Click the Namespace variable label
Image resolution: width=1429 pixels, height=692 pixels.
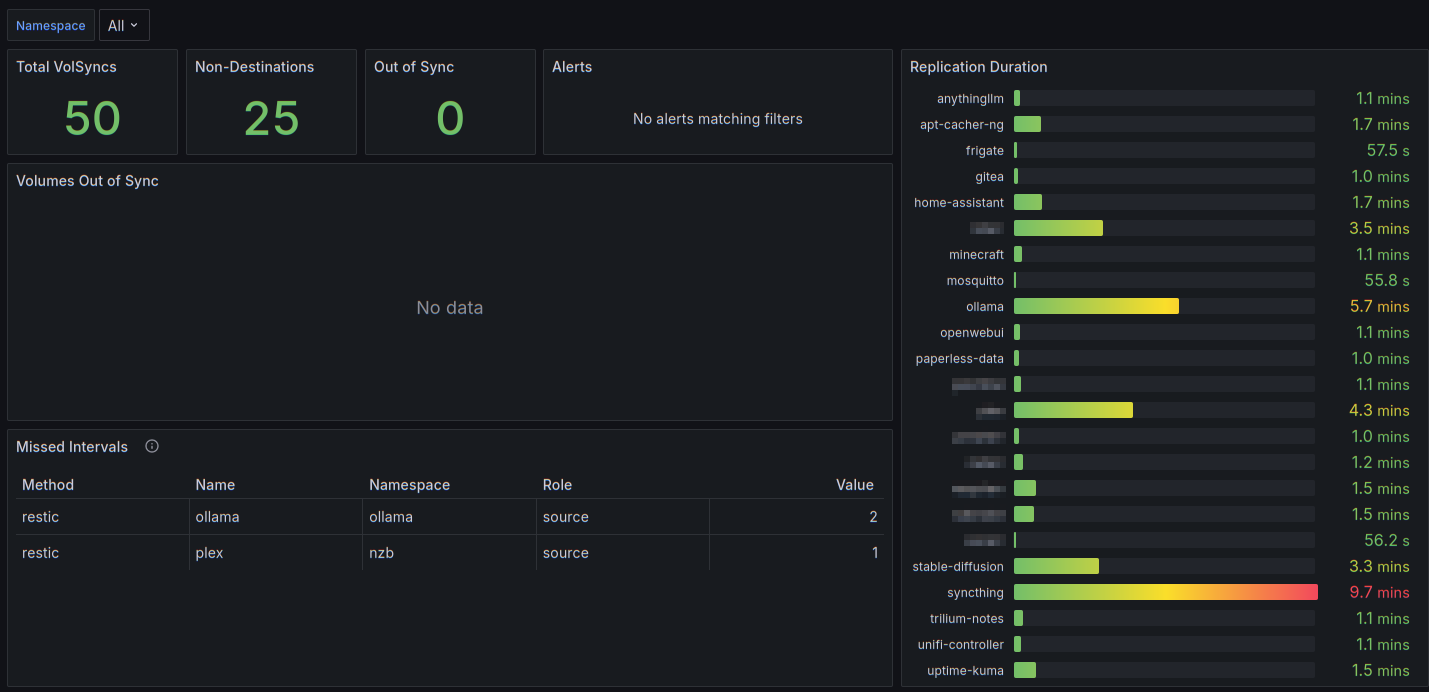(51, 26)
